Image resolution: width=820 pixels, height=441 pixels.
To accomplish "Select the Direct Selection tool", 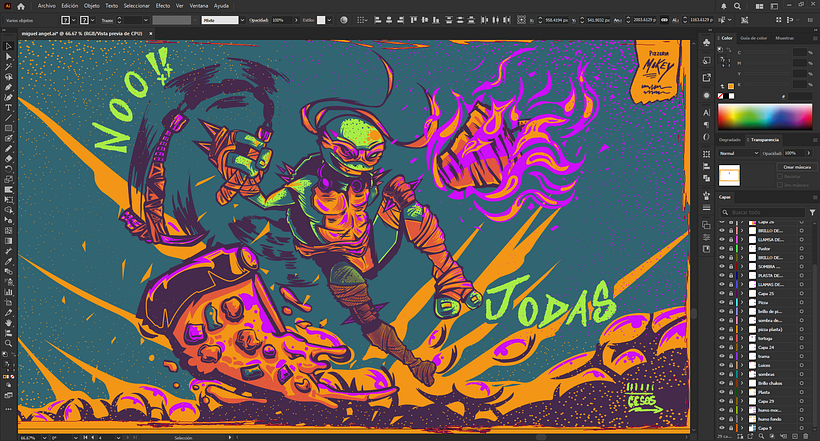I will tap(8, 57).
